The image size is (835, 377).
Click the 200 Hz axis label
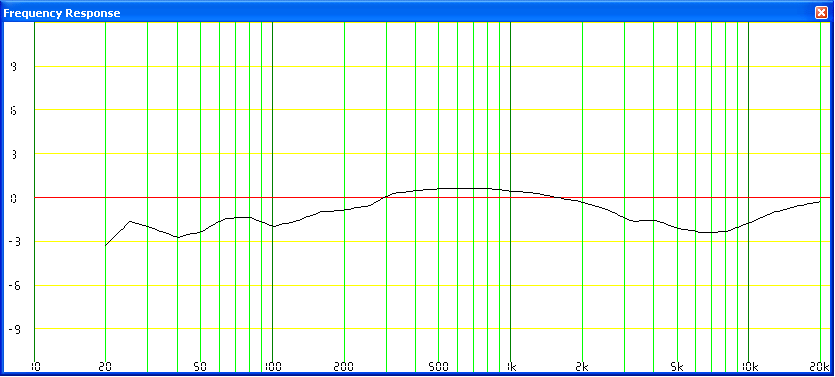[344, 366]
